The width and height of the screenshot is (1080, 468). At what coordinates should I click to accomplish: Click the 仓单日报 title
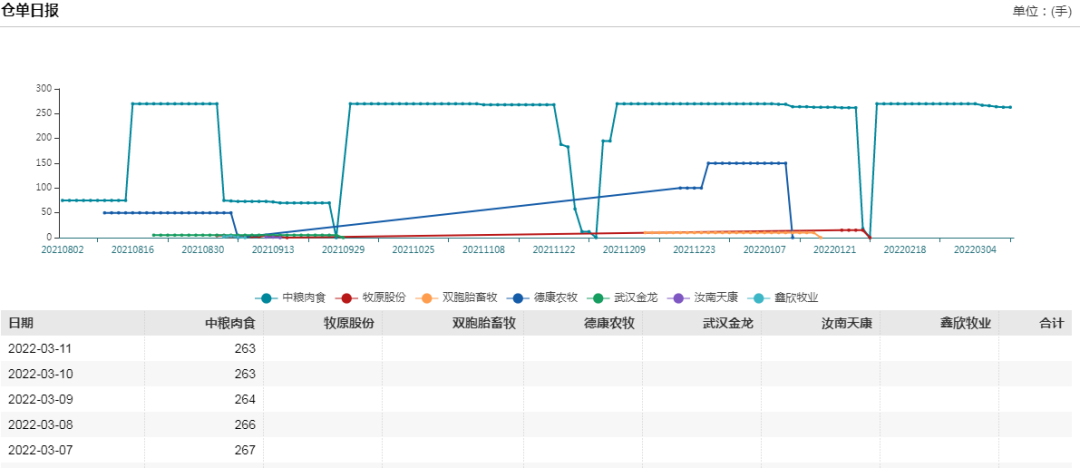tap(31, 11)
